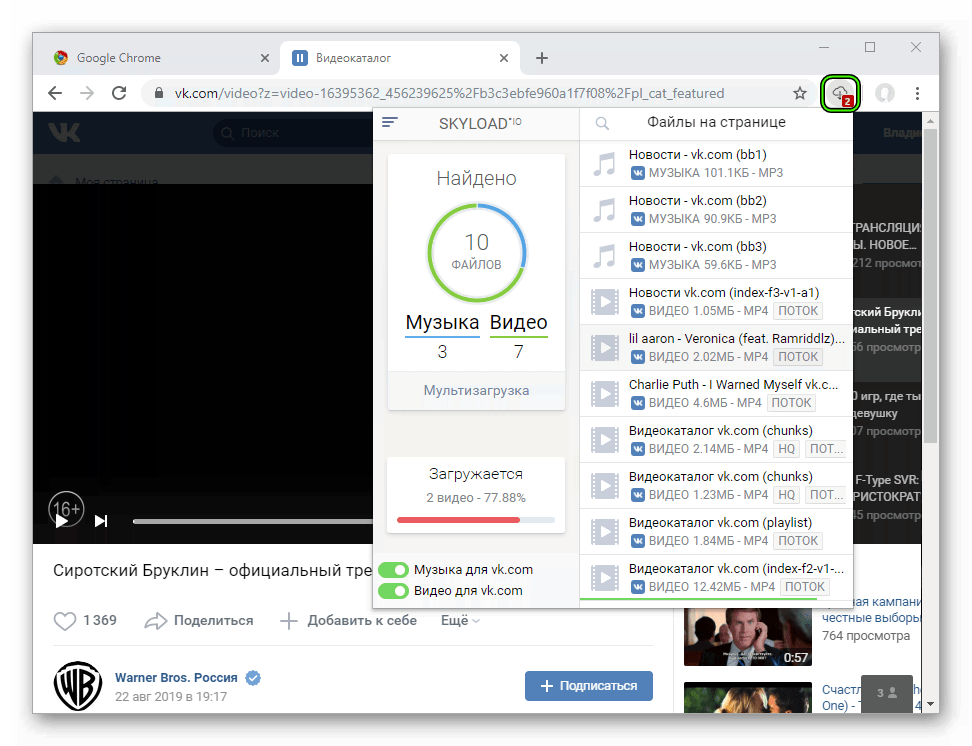Close the Google Chrome tab

[x=265, y=58]
